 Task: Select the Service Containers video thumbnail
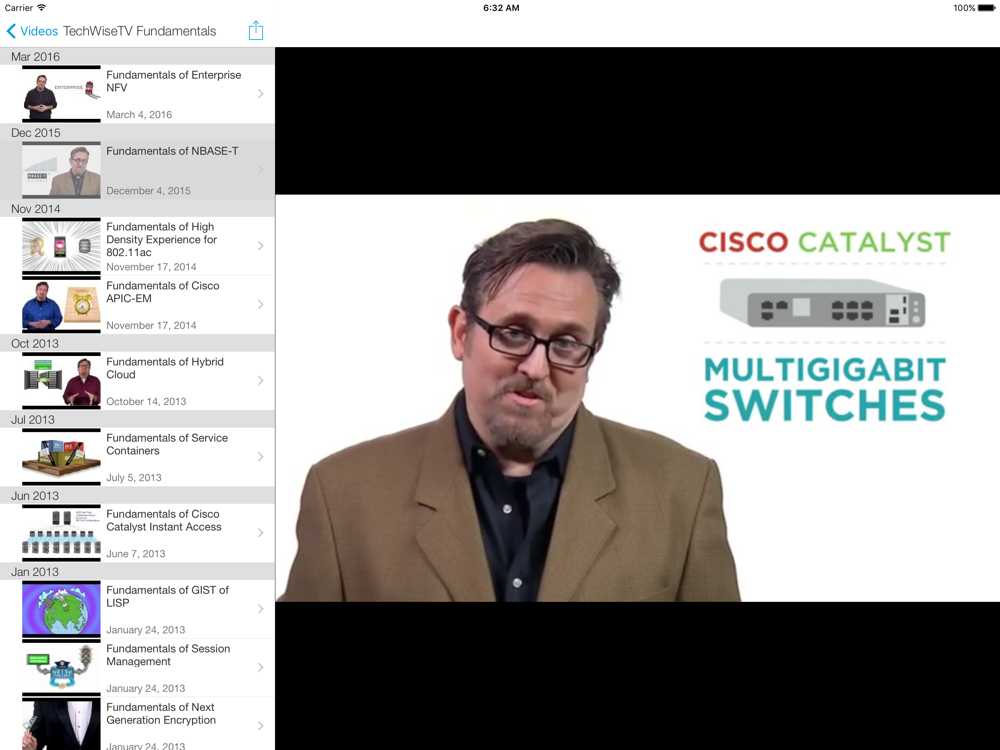click(x=61, y=457)
